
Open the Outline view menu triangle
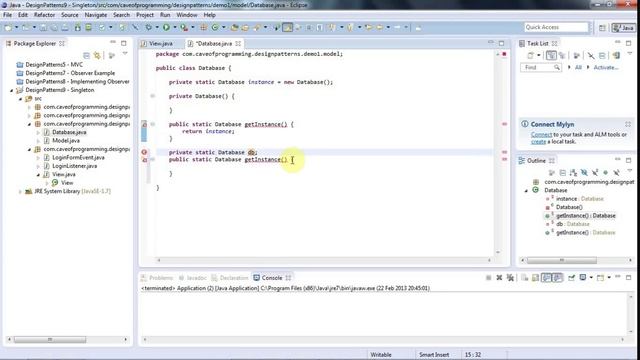click(630, 171)
